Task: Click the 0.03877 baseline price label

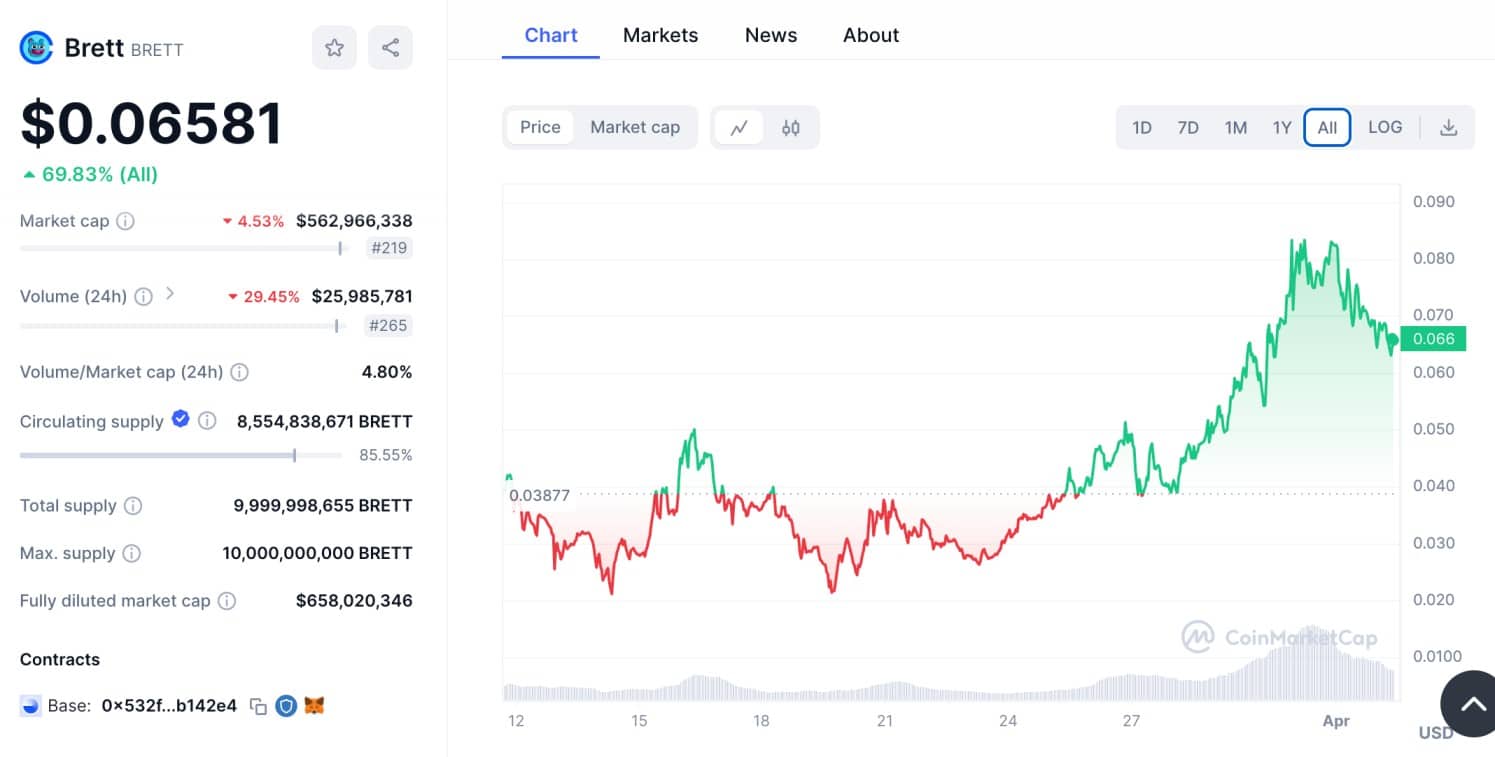Action: [x=538, y=495]
